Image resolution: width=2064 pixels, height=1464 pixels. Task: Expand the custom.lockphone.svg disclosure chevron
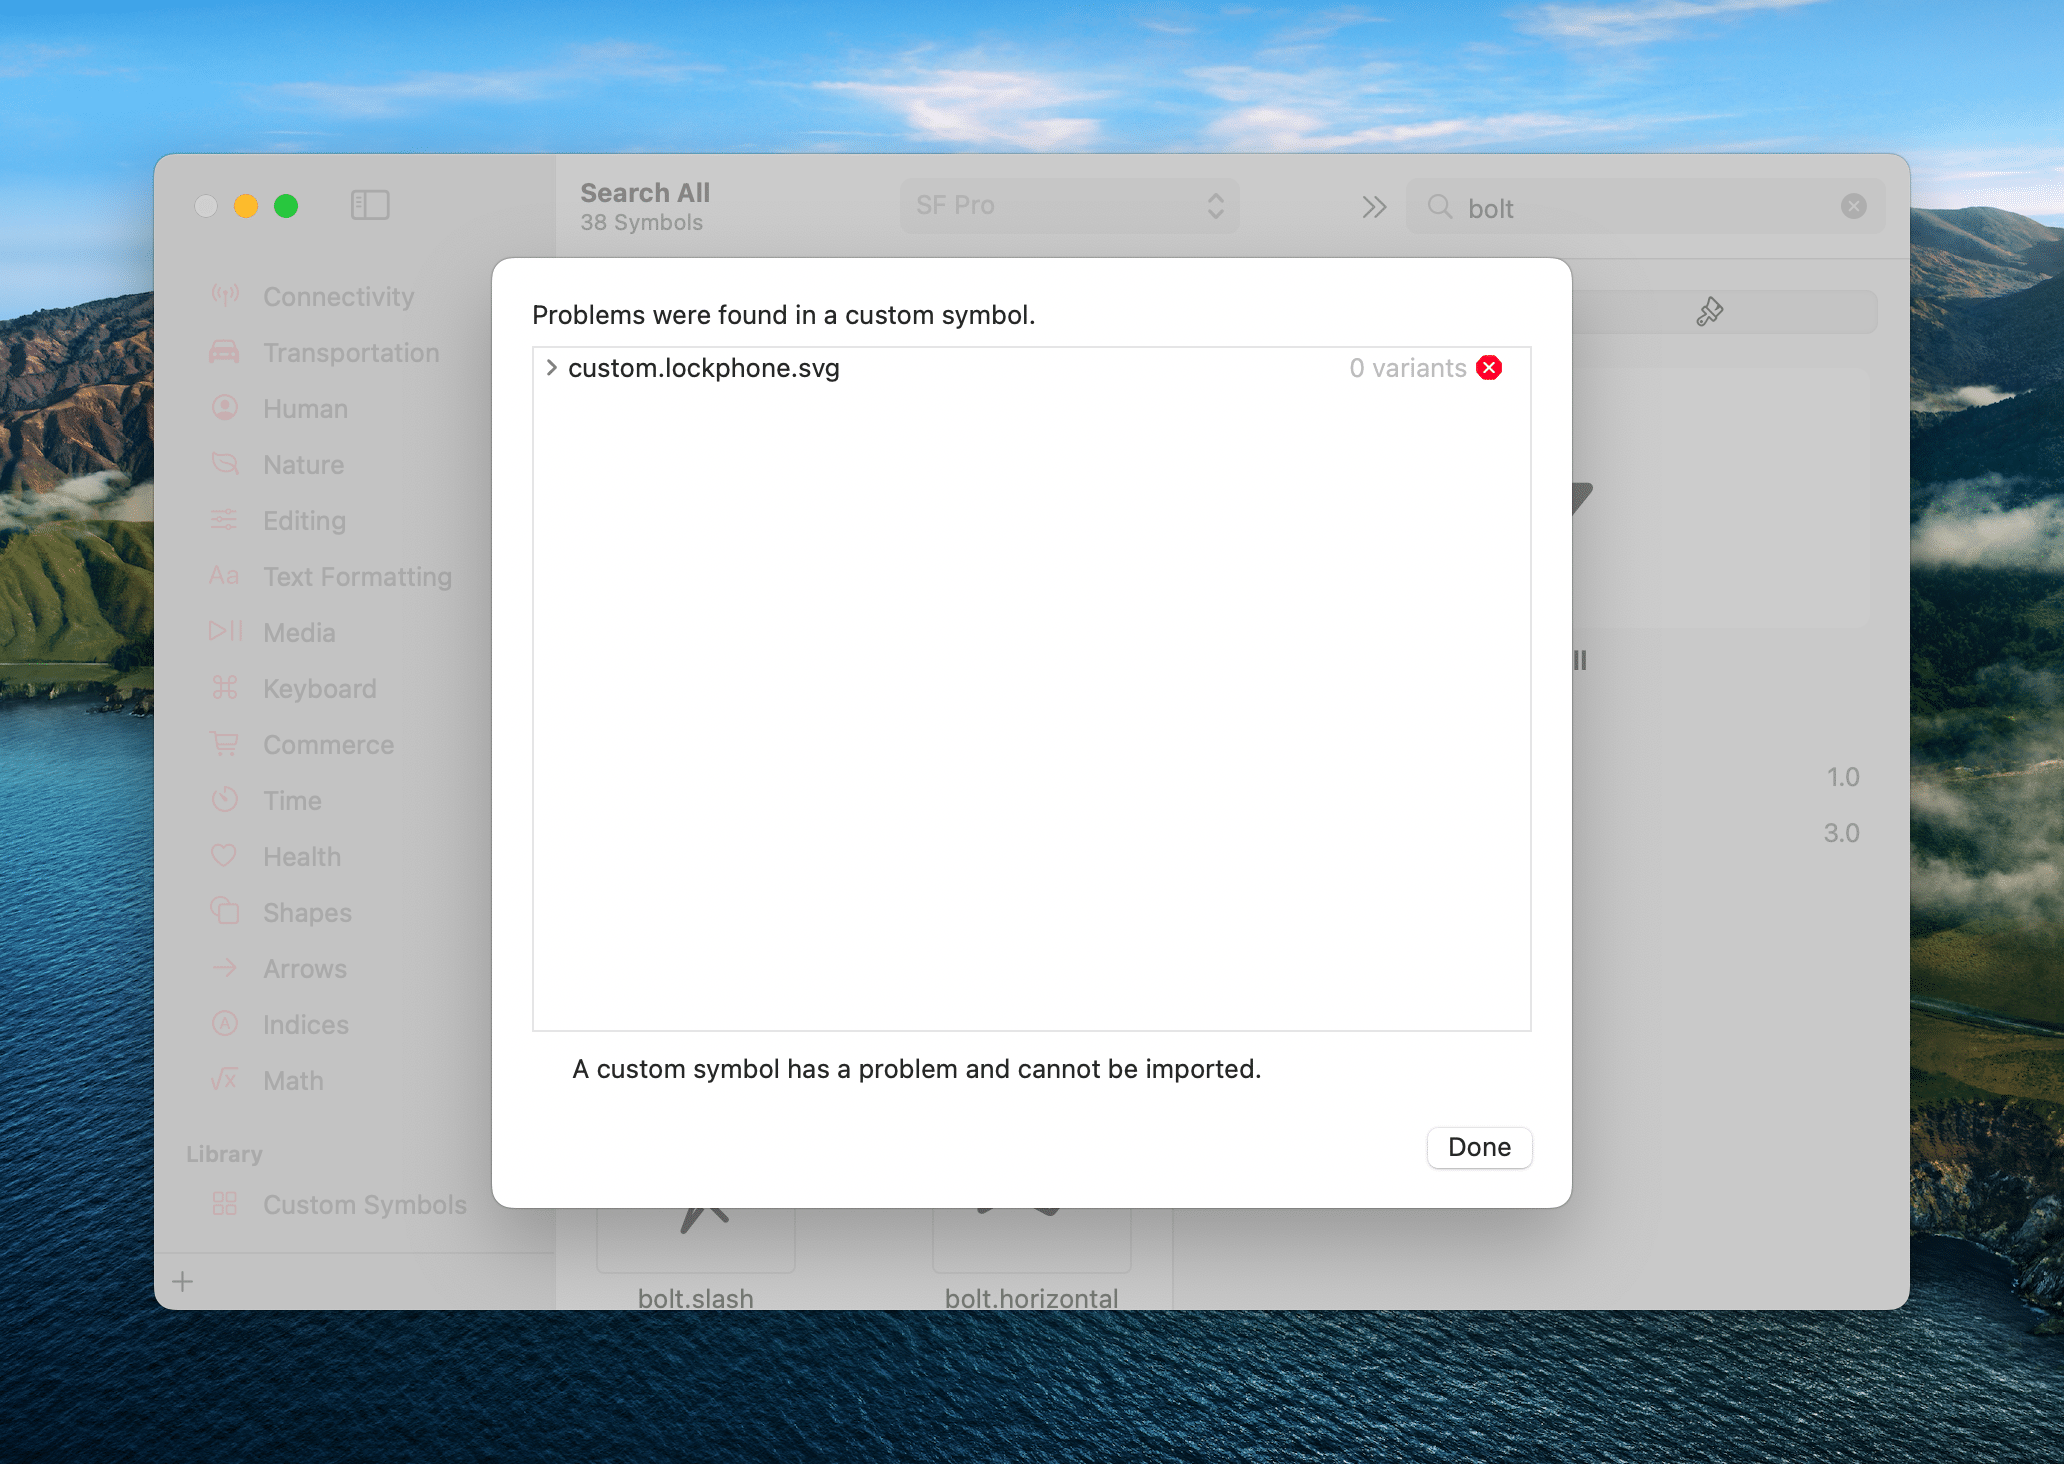click(551, 368)
